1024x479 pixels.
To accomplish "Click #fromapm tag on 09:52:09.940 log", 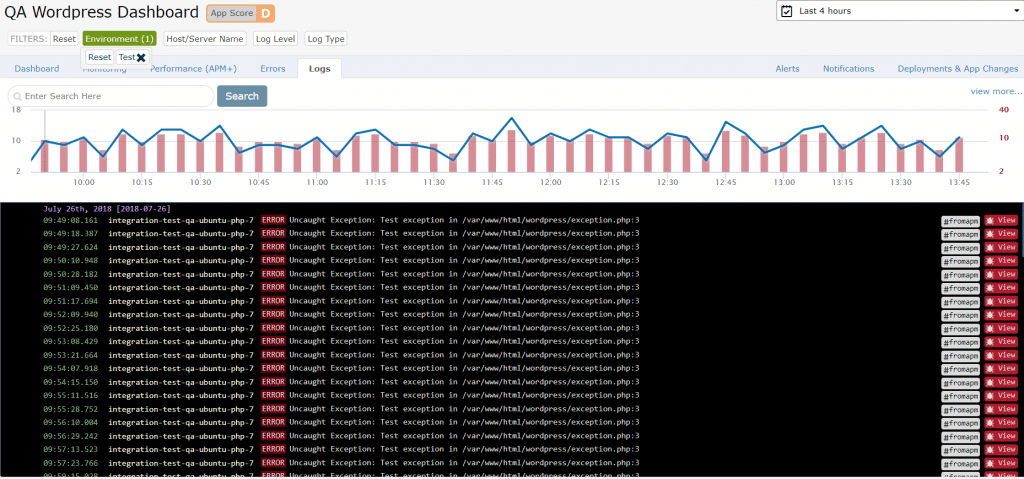I will click(x=961, y=315).
